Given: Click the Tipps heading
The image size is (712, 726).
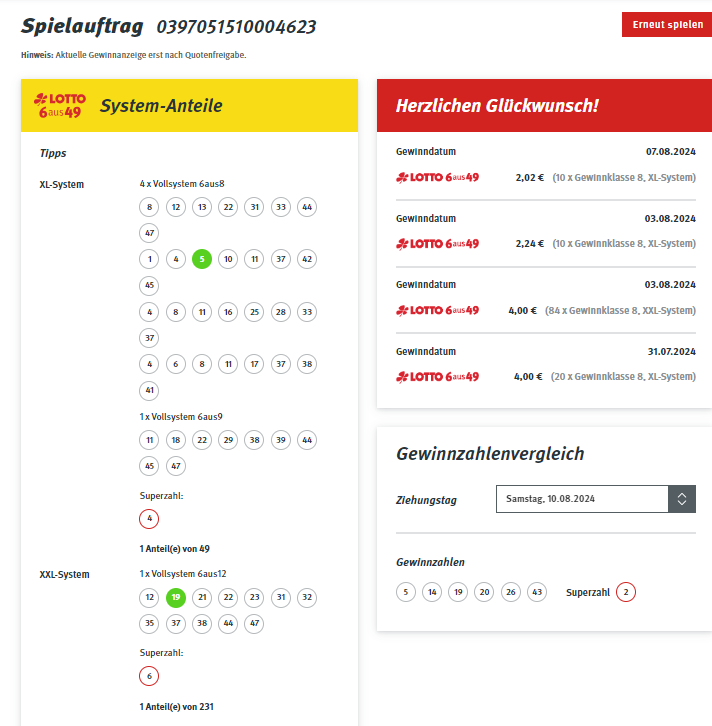Looking at the screenshot, I should [53, 153].
